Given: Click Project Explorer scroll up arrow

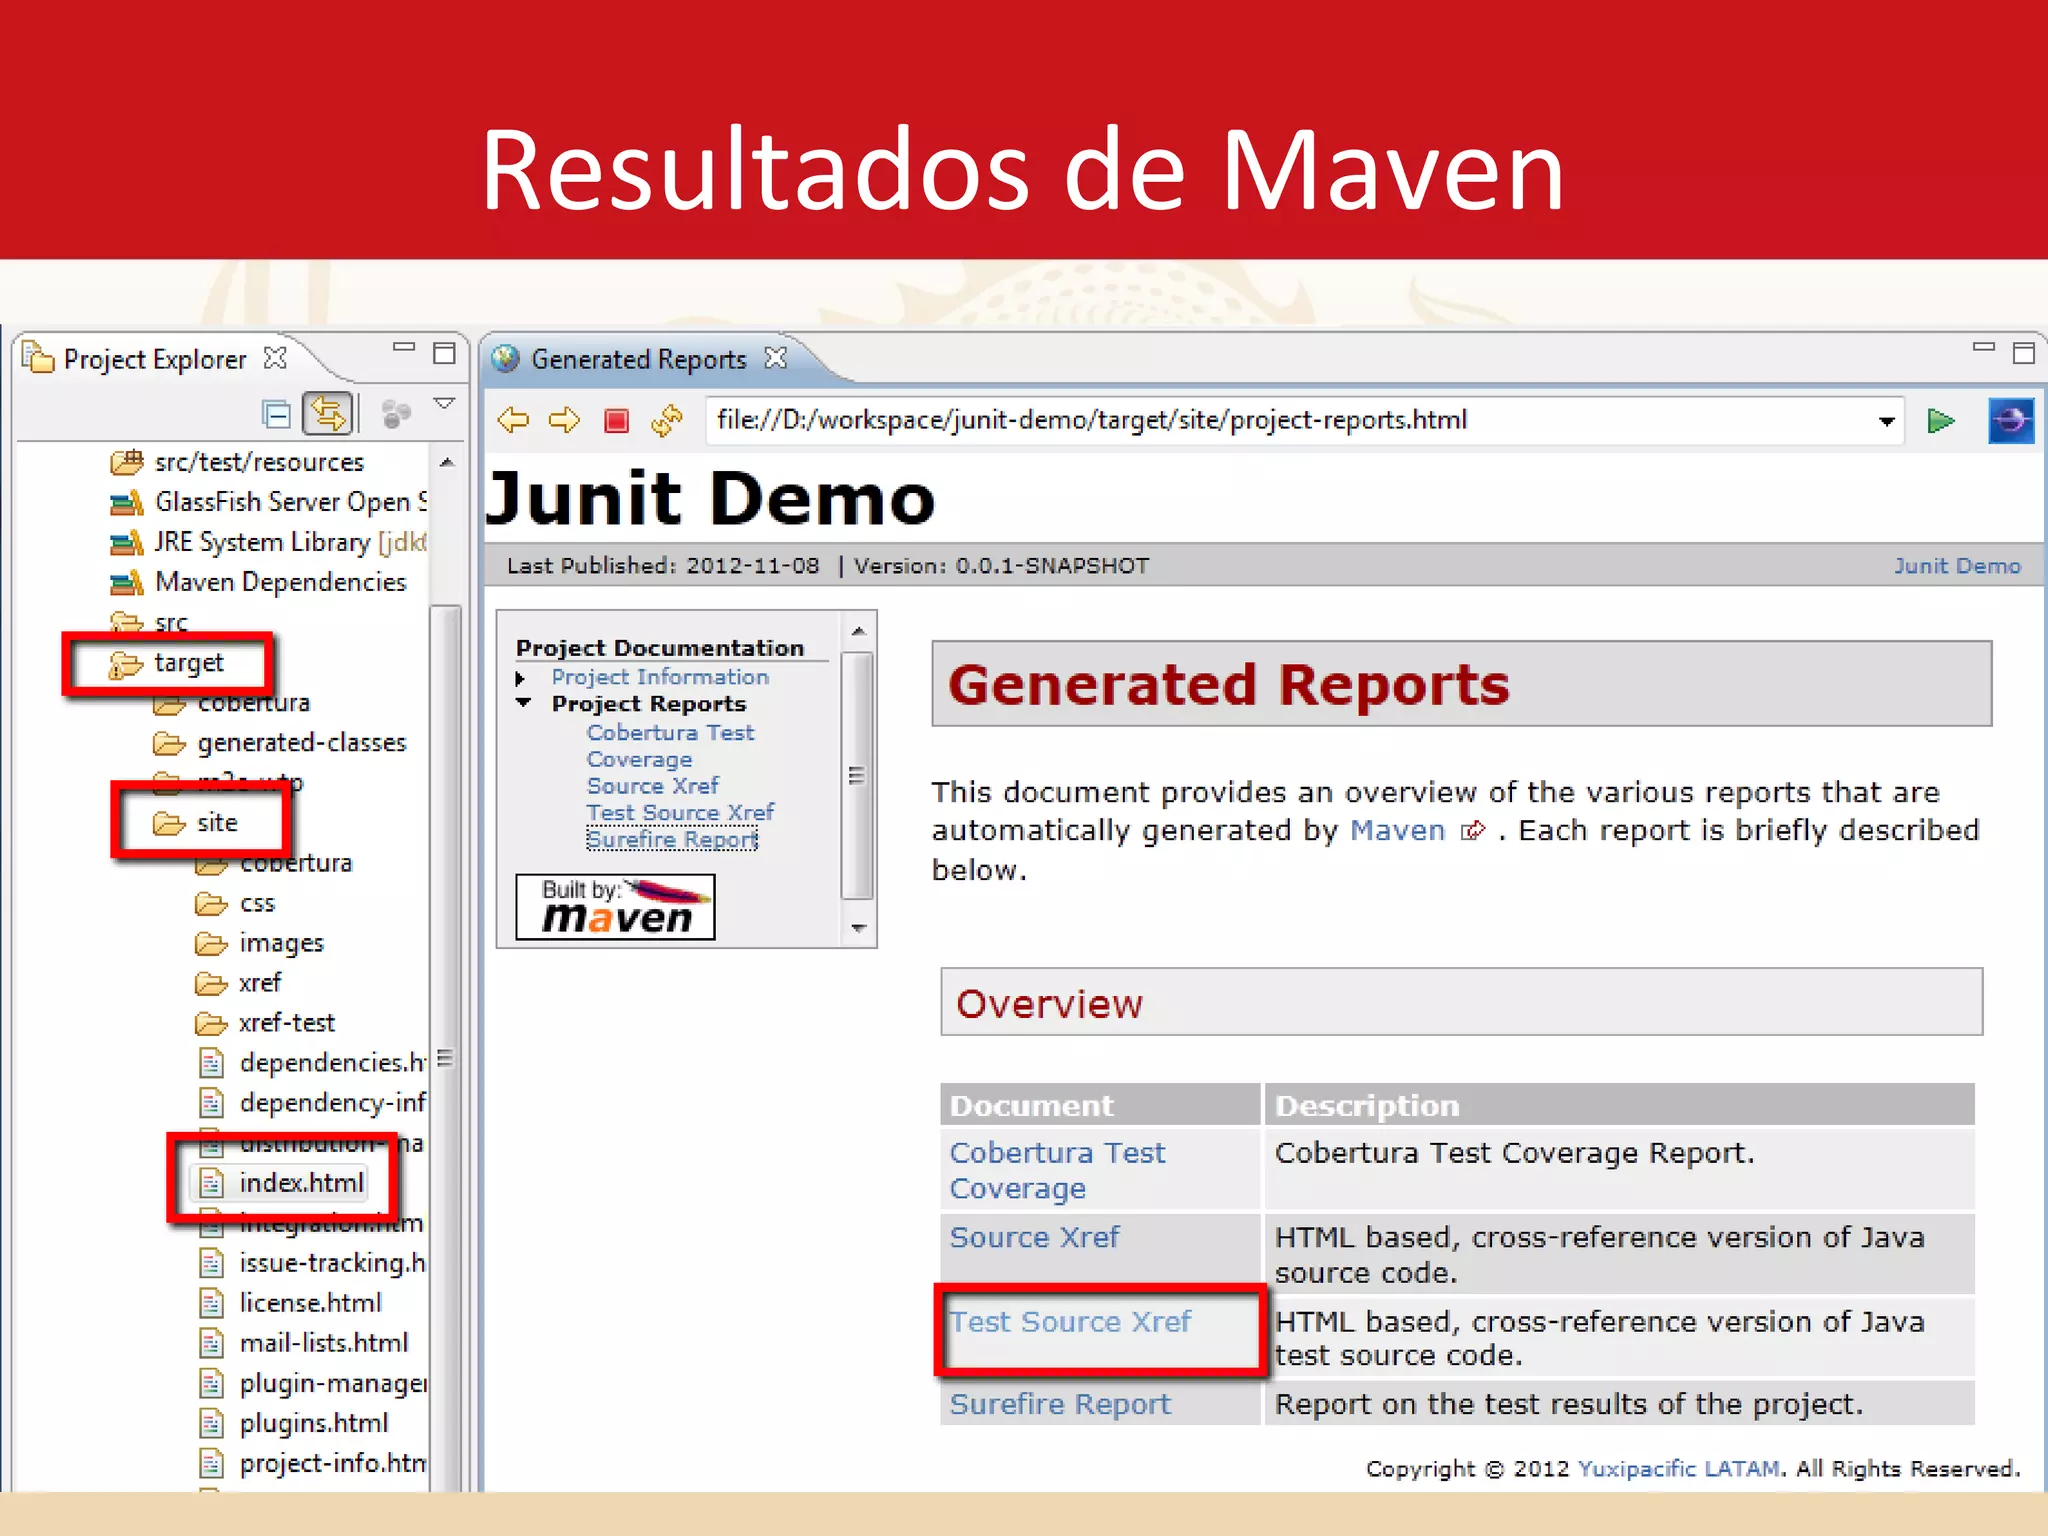Looking at the screenshot, I should [447, 462].
